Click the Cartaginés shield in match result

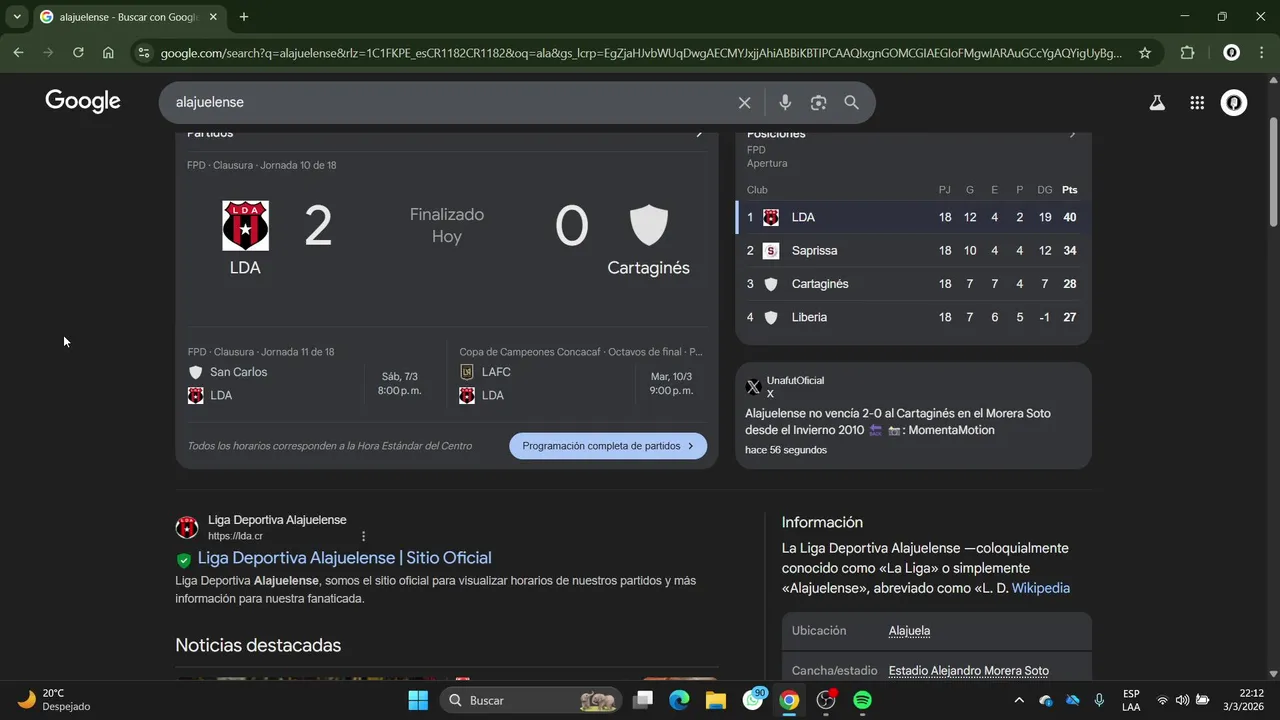648,225
